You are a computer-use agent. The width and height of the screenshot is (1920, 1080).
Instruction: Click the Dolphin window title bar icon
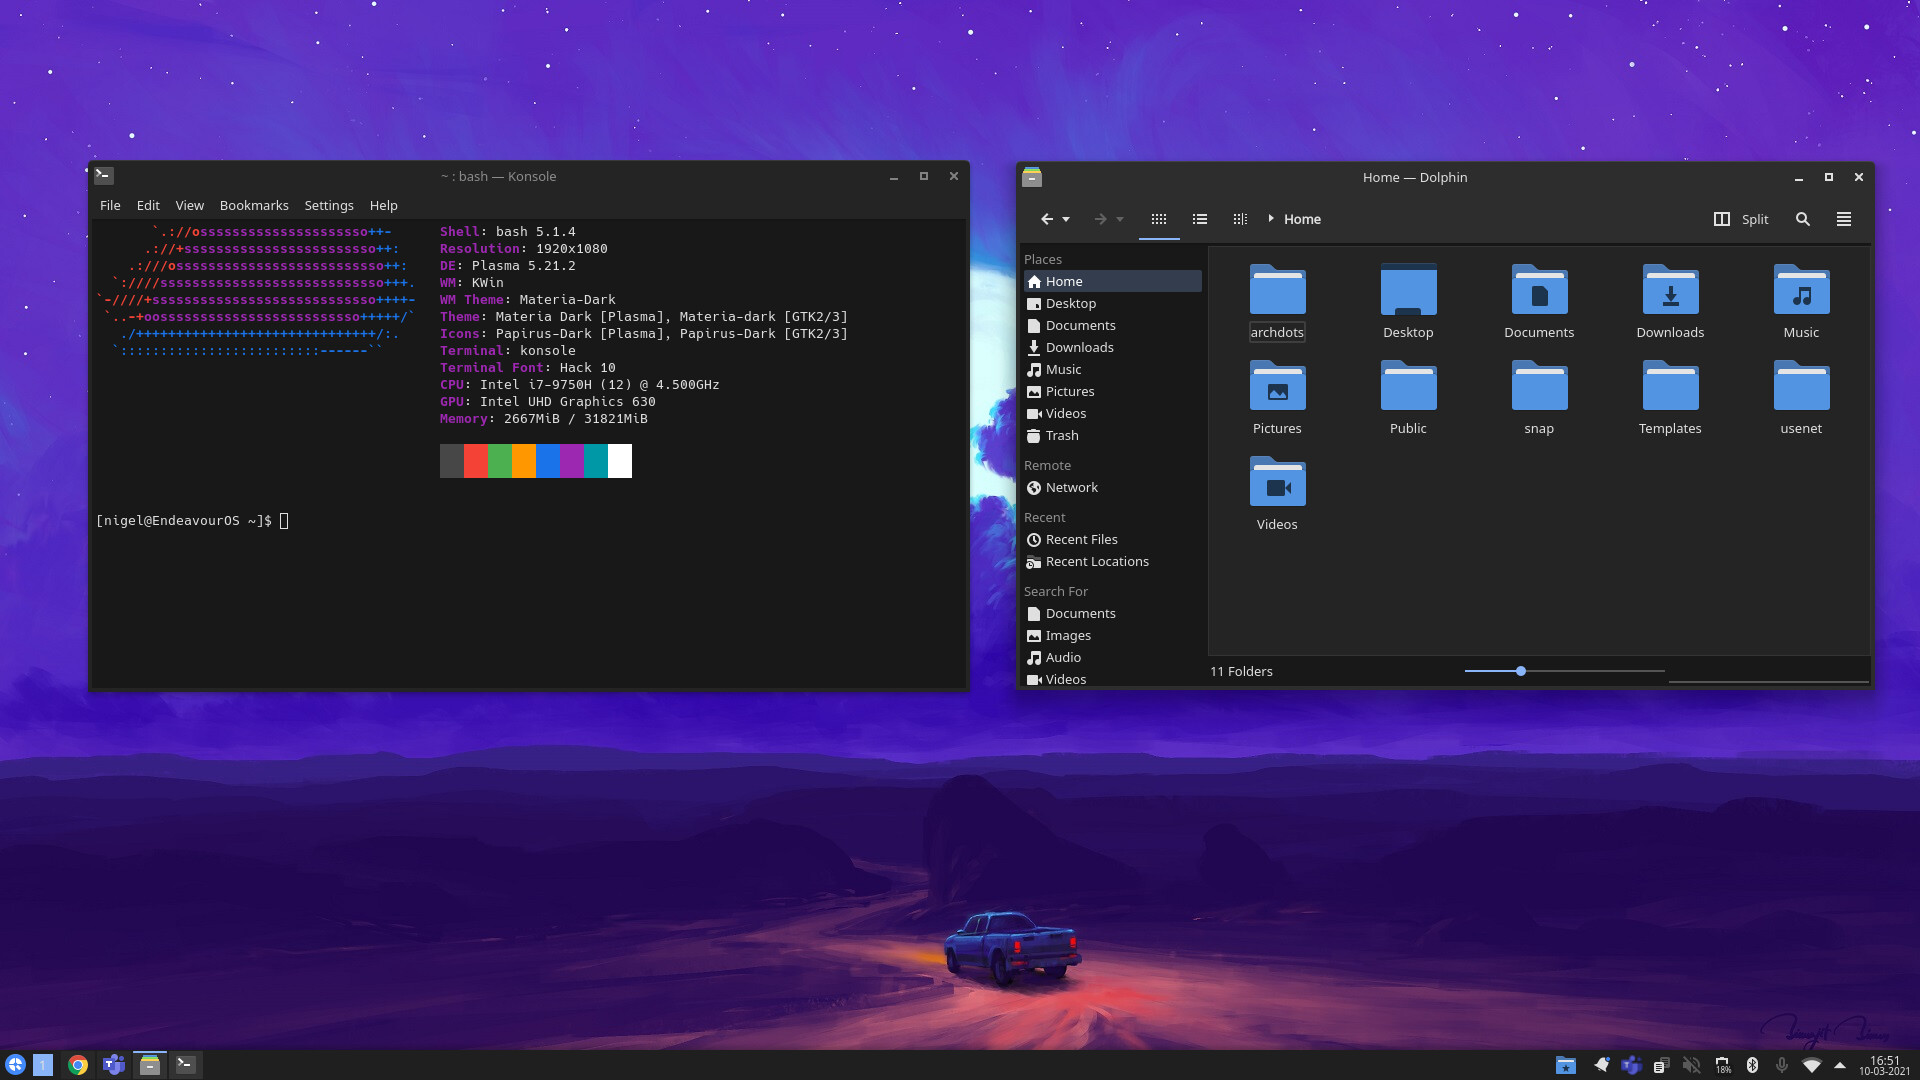pos(1032,177)
